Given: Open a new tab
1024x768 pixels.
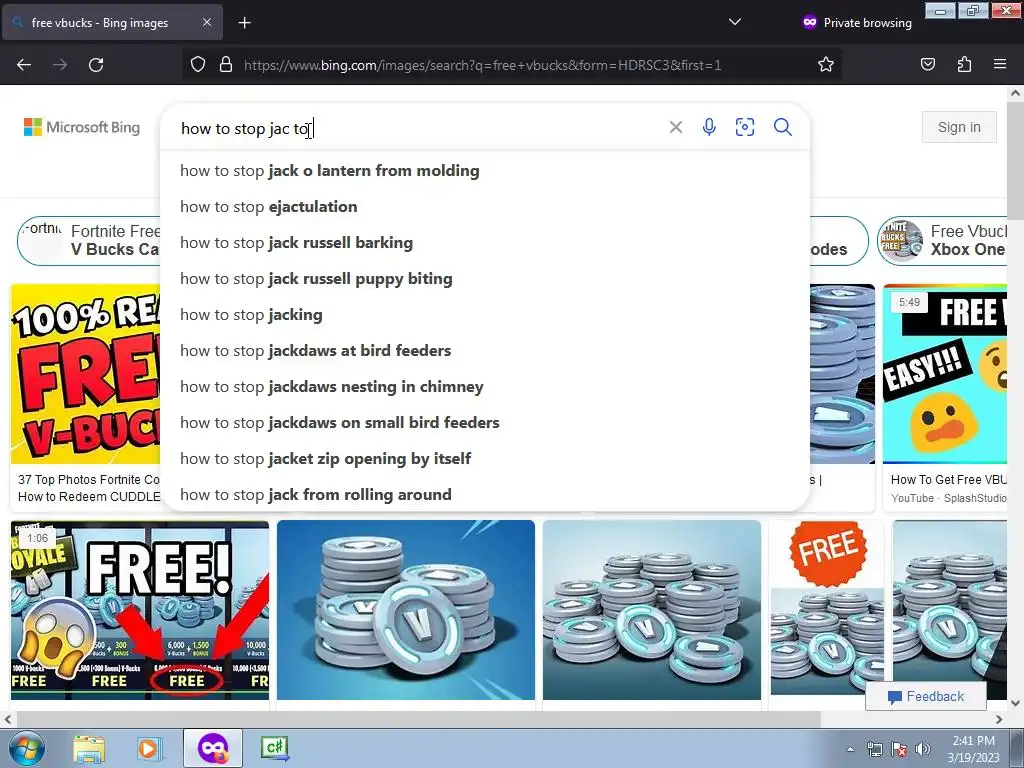Looking at the screenshot, I should coord(244,23).
